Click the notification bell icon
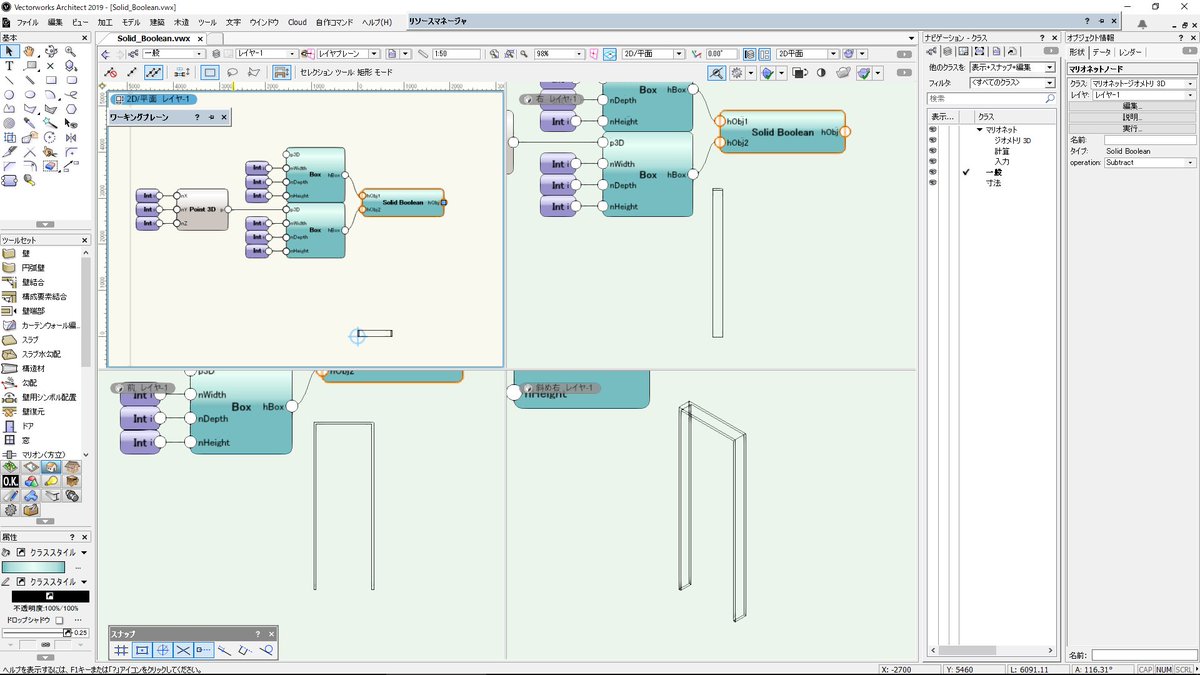Viewport: 1200px width, 675px height. pyautogui.click(x=1142, y=24)
